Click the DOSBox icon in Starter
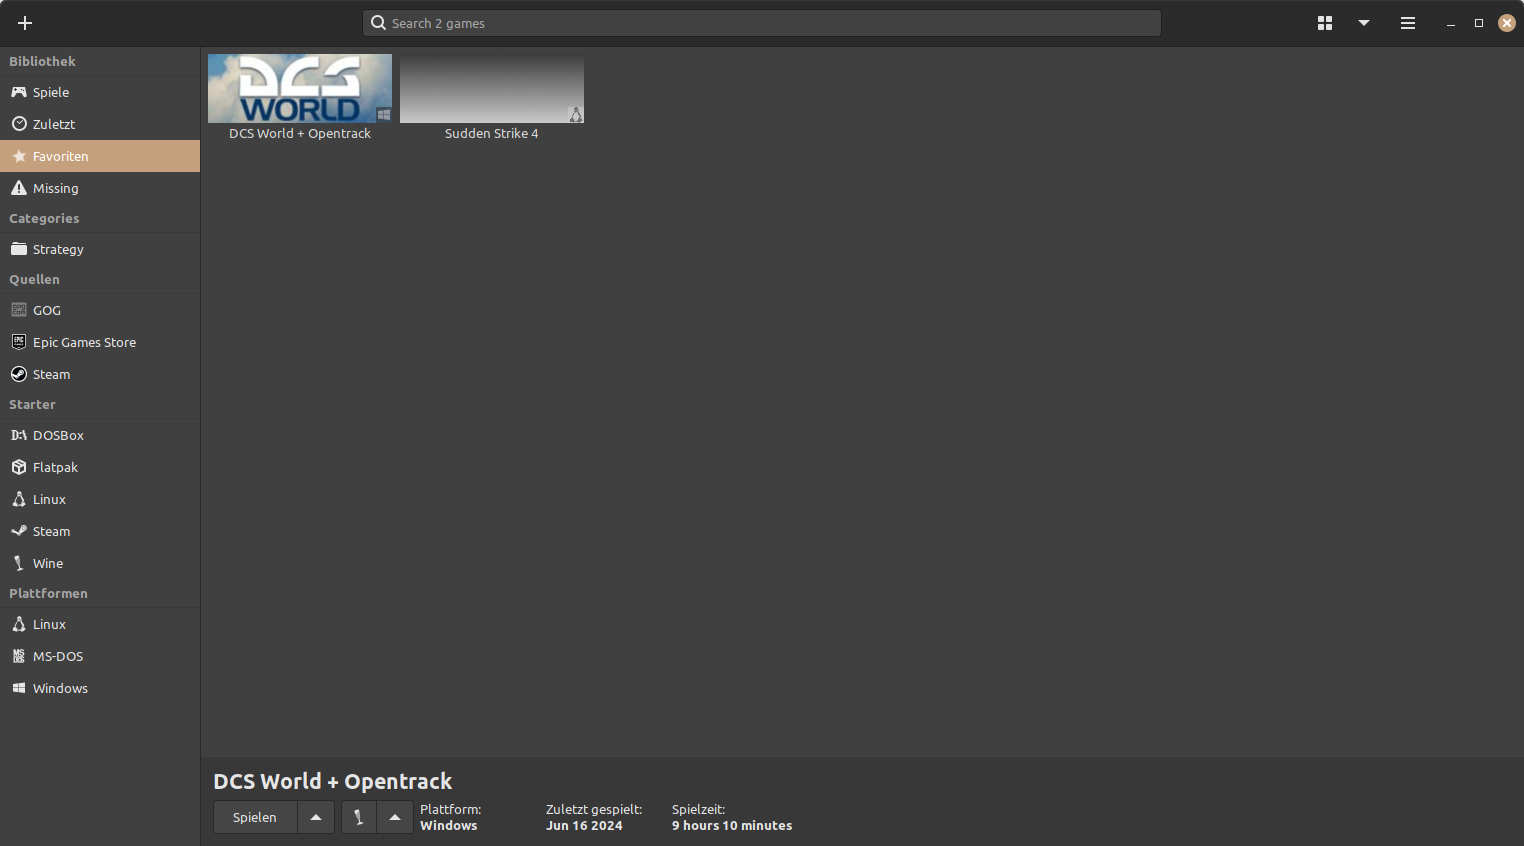The image size is (1524, 846). coord(19,435)
